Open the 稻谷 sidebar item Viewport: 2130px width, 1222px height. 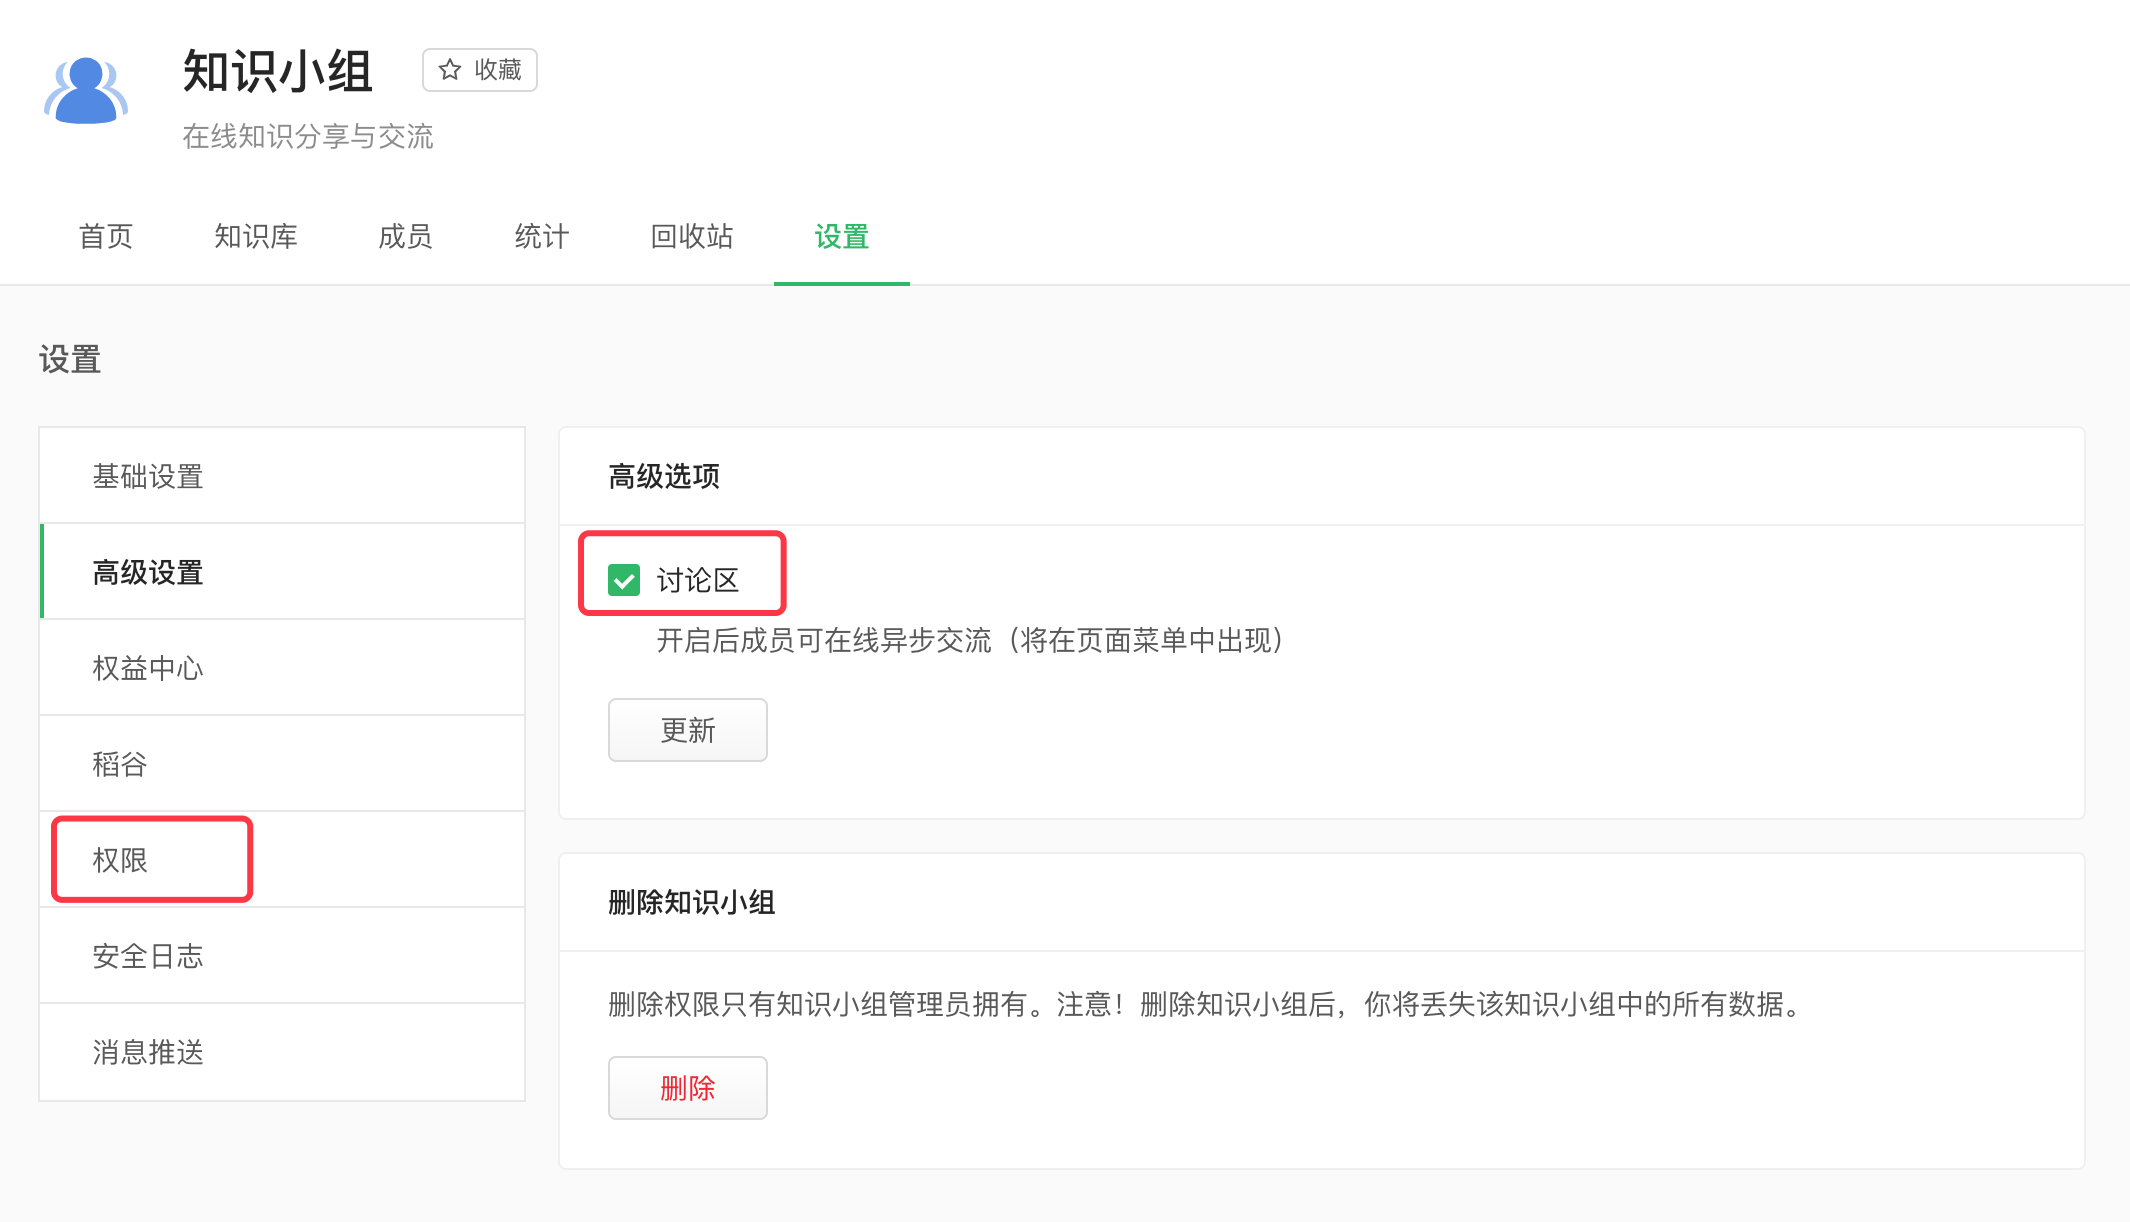pos(120,764)
